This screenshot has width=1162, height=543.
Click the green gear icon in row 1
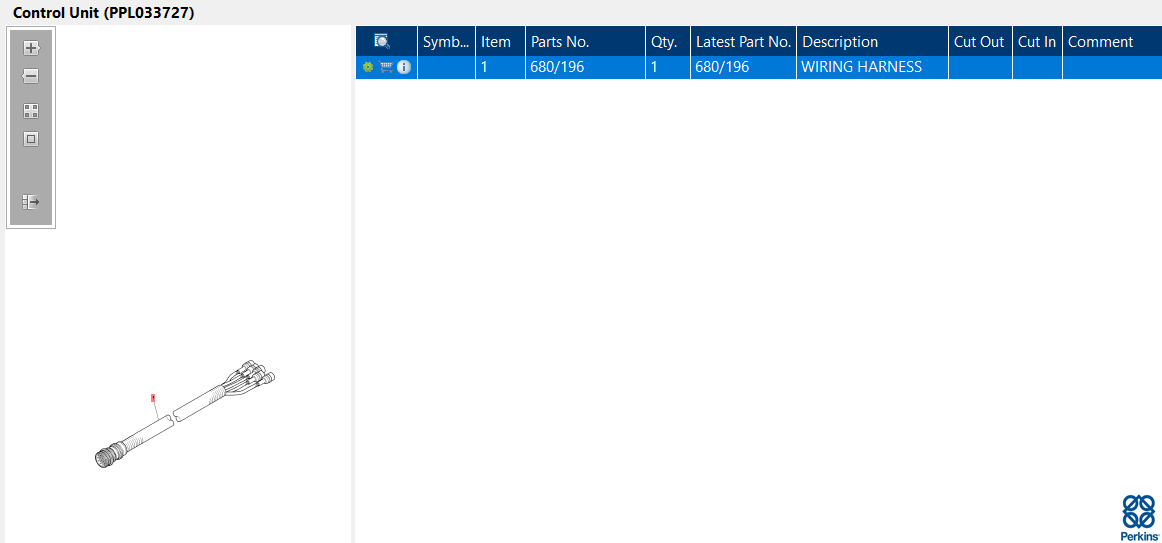(368, 67)
